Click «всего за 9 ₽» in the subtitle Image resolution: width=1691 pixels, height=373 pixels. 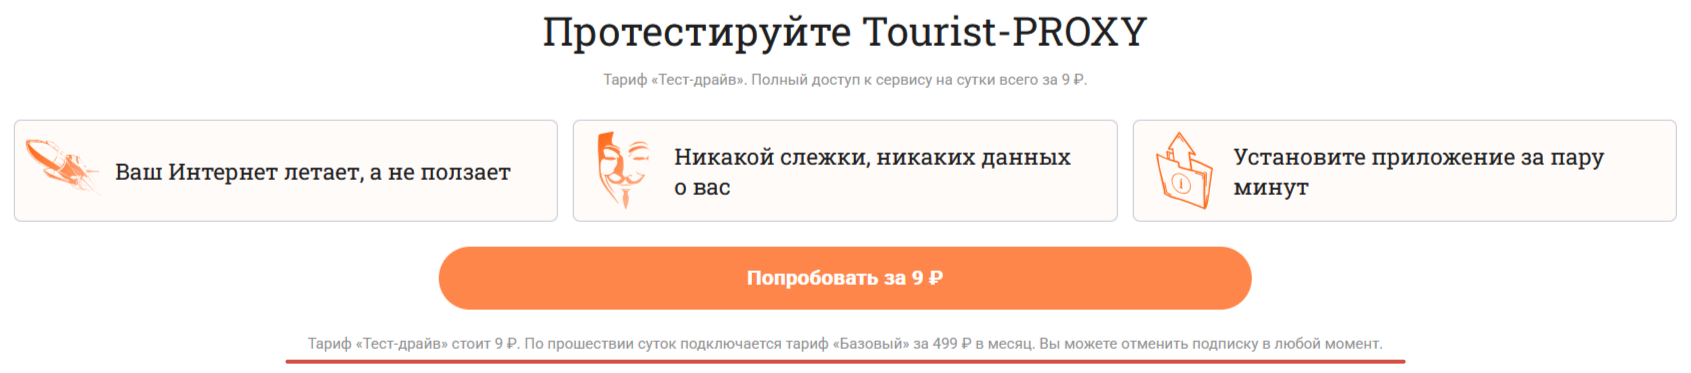[1043, 80]
